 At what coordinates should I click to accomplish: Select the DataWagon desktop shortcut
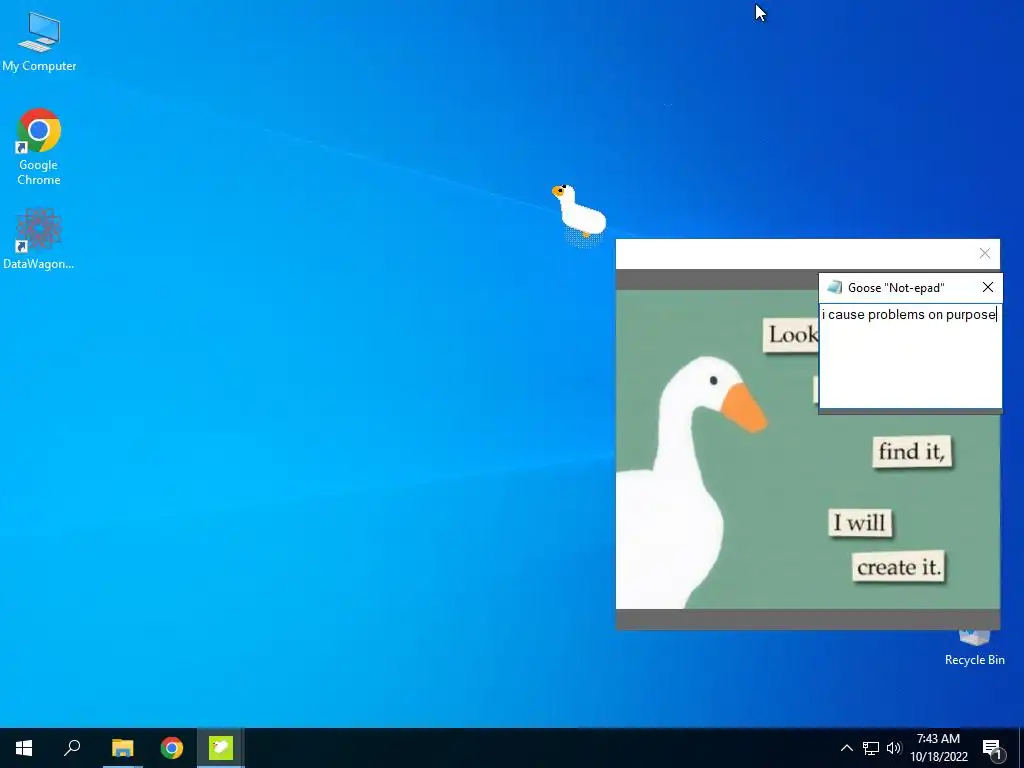(39, 238)
